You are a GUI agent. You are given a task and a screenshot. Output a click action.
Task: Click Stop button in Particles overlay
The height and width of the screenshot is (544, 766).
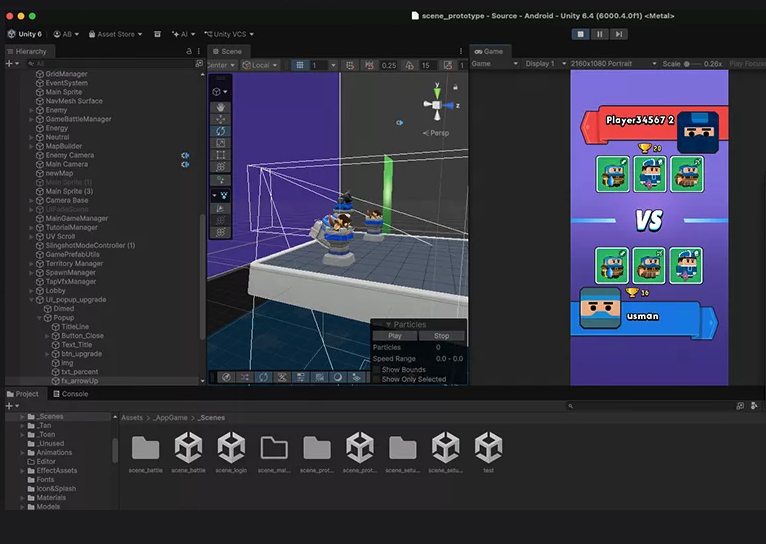tap(441, 336)
